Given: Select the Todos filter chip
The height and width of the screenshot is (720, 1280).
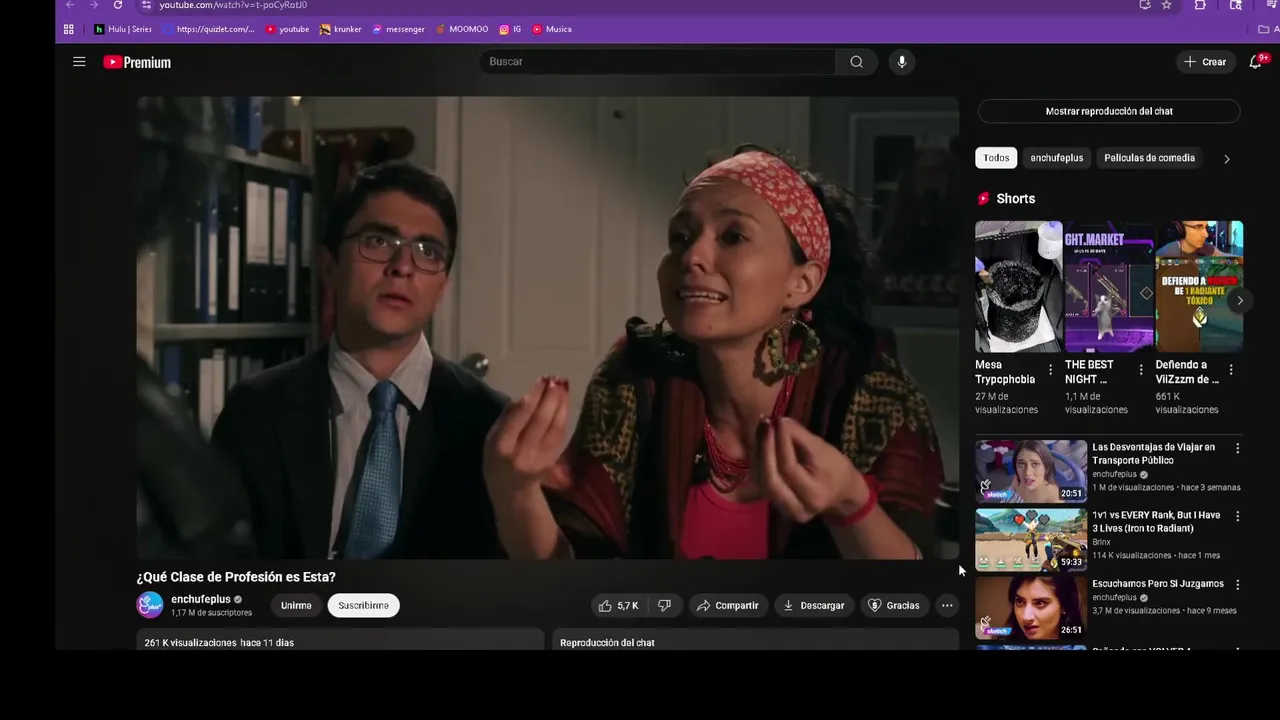Looking at the screenshot, I should pyautogui.click(x=996, y=158).
